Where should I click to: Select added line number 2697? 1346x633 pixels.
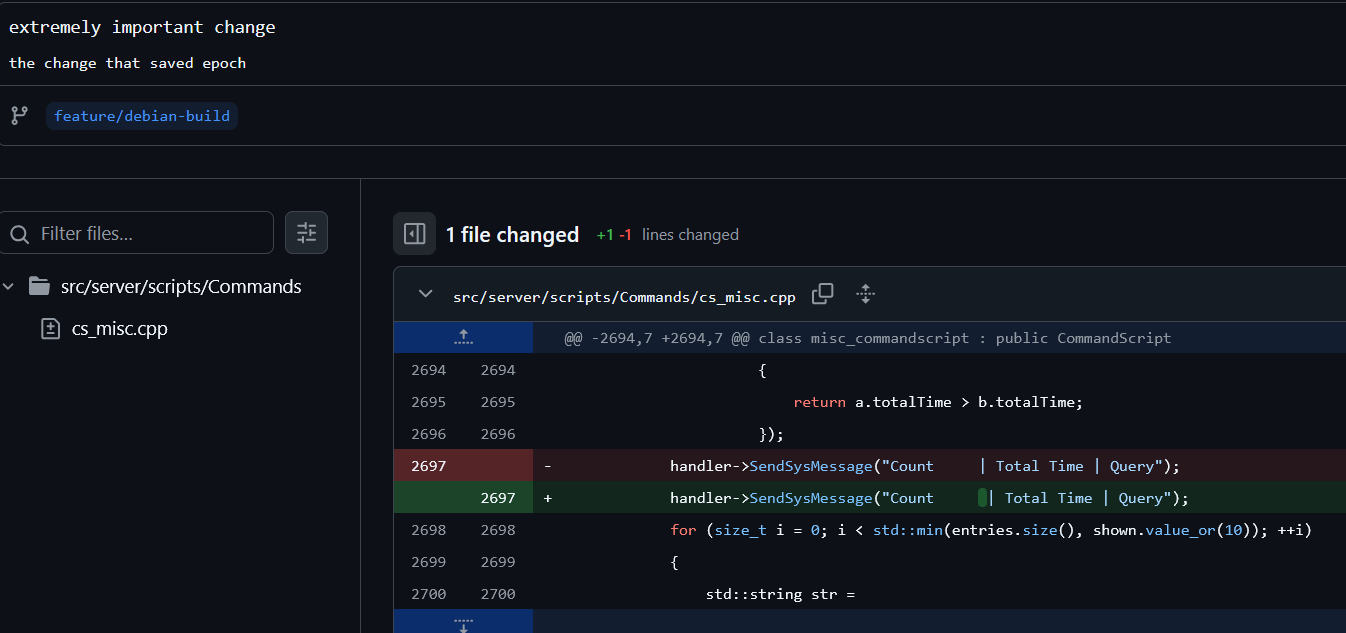pyautogui.click(x=498, y=498)
